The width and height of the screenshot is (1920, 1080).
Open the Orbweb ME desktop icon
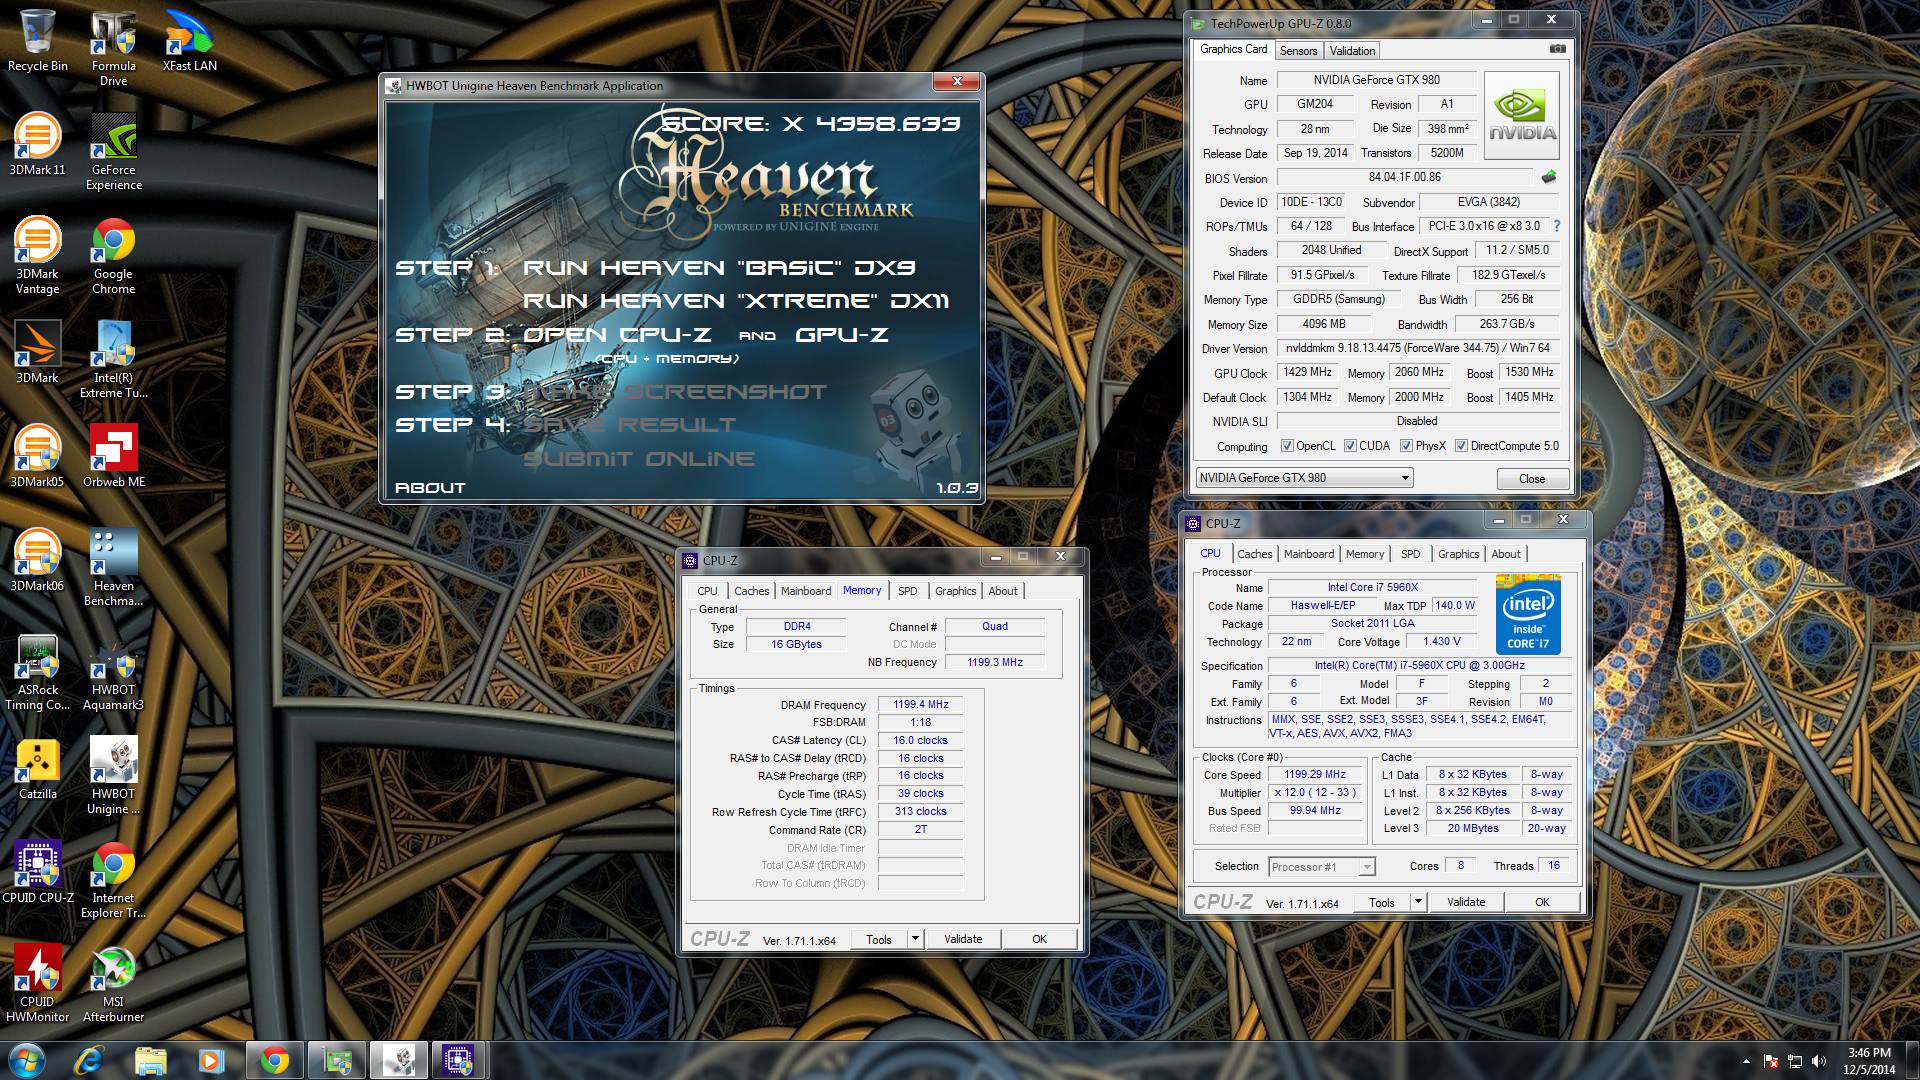coord(113,456)
